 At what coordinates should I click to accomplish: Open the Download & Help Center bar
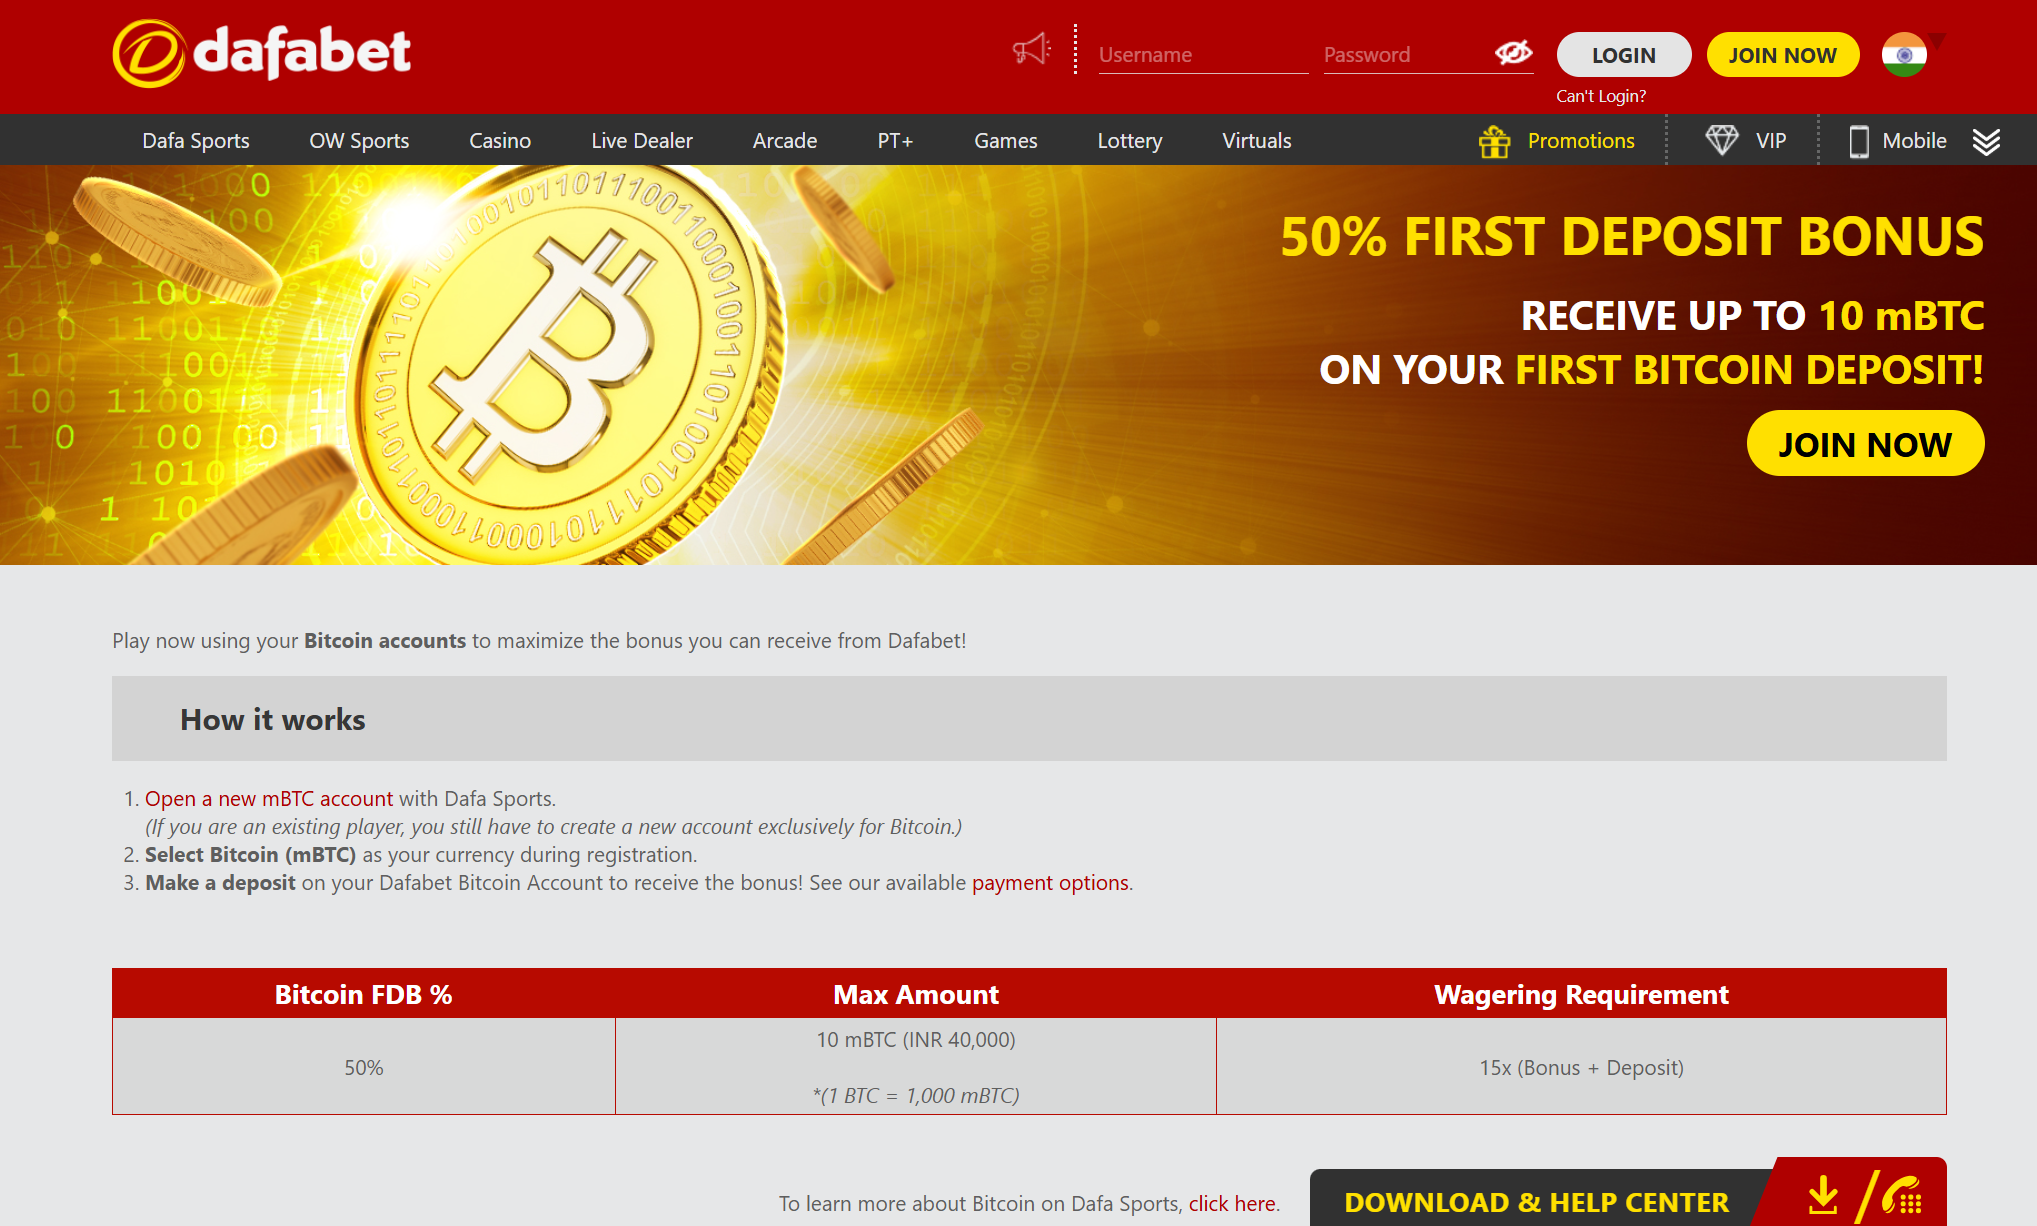point(1536,1201)
